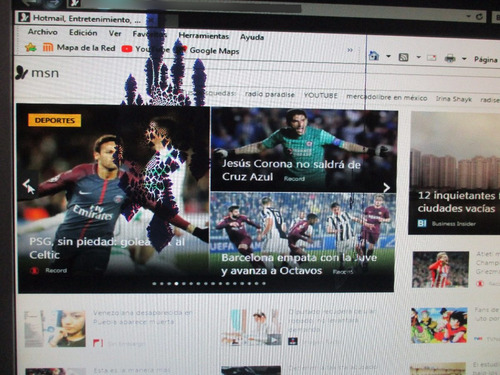Select the fourth carousel dot indicator
This screenshot has width=500, height=375.
click(x=176, y=284)
